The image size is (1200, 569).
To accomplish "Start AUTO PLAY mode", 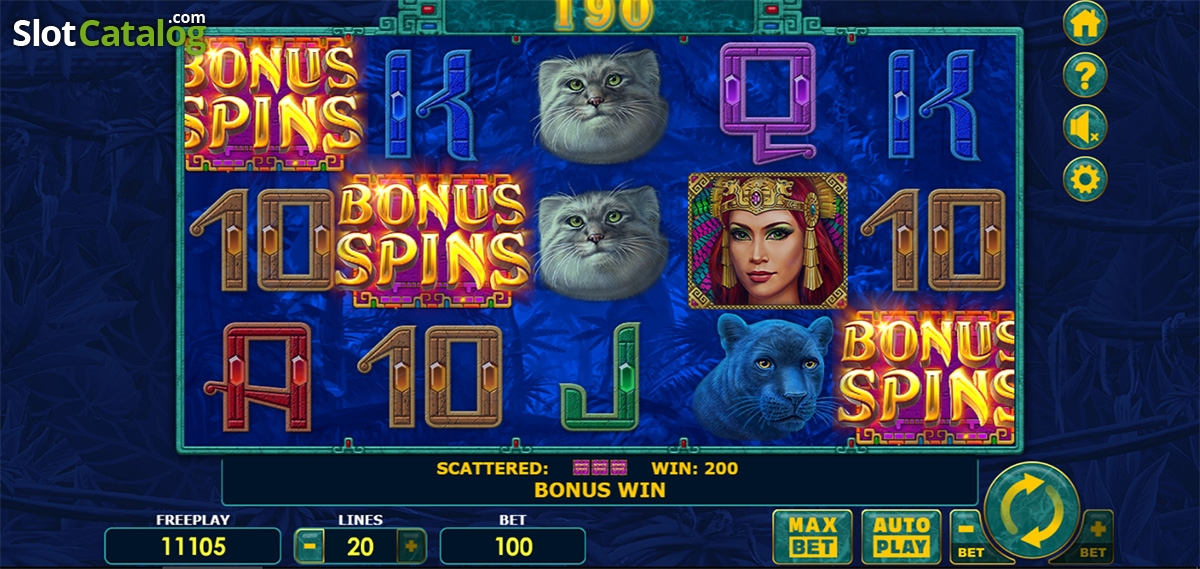I will [901, 536].
